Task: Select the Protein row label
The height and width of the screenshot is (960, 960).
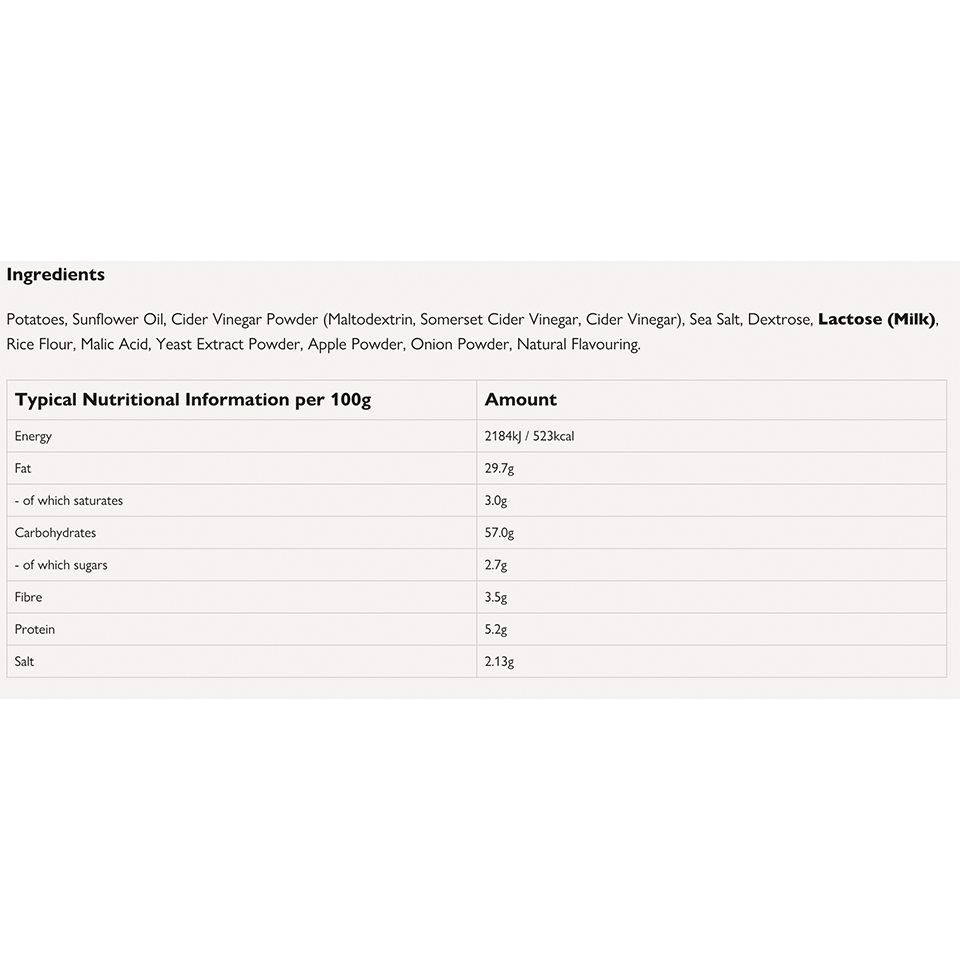Action: (35, 629)
